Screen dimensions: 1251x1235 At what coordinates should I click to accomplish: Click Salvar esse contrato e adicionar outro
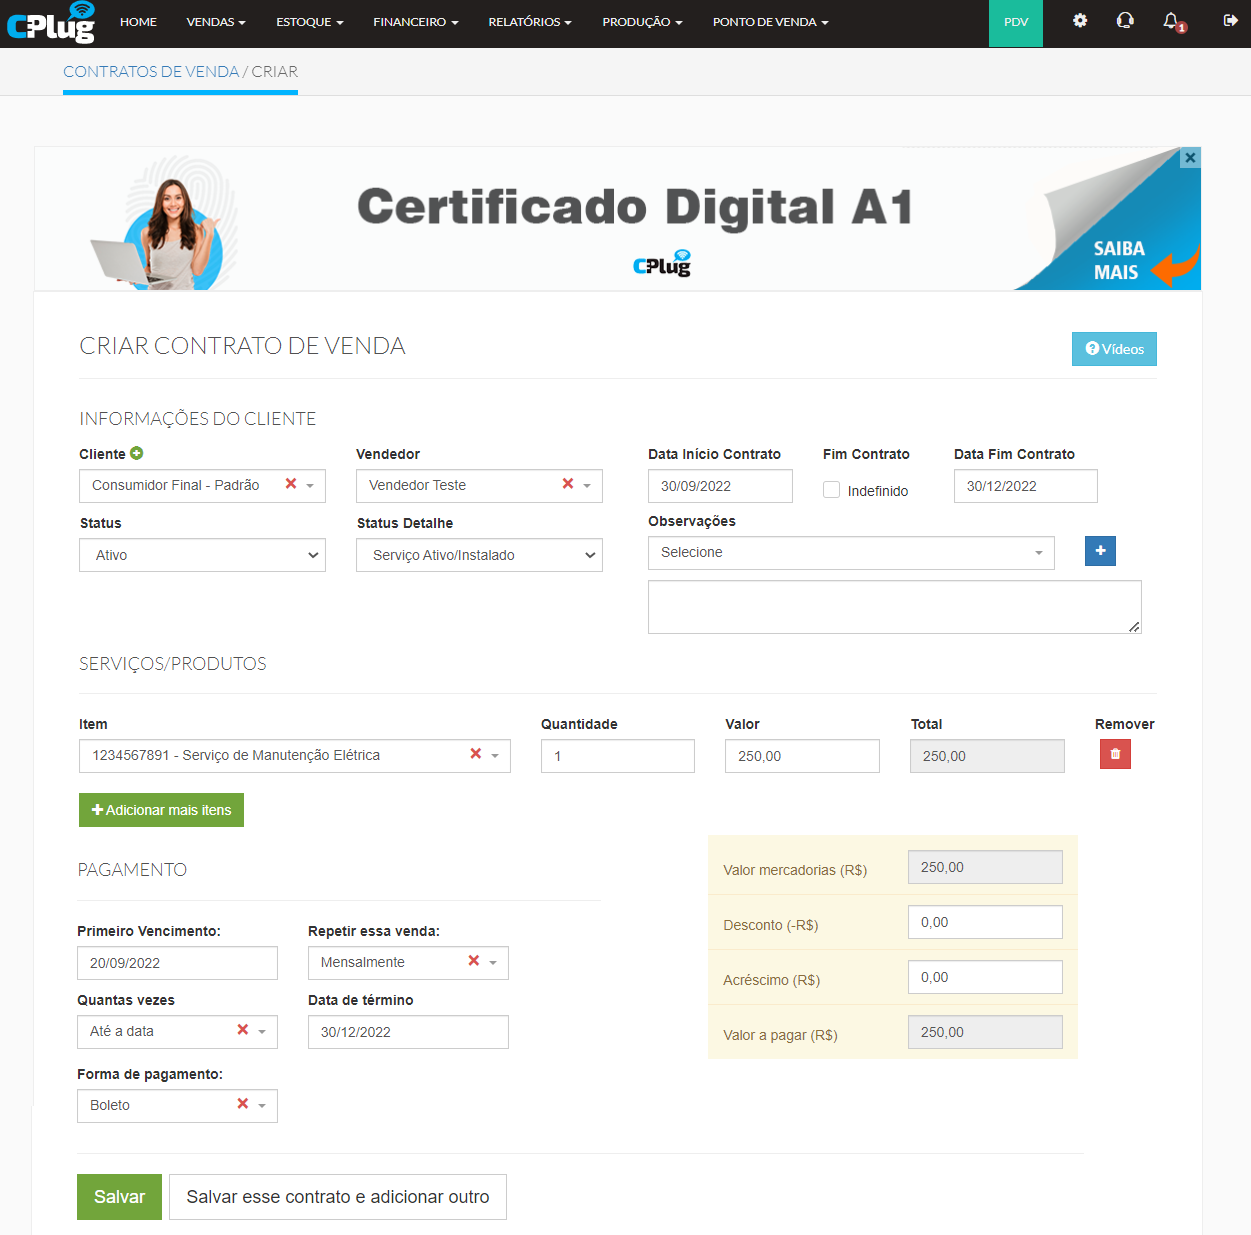tap(338, 1197)
